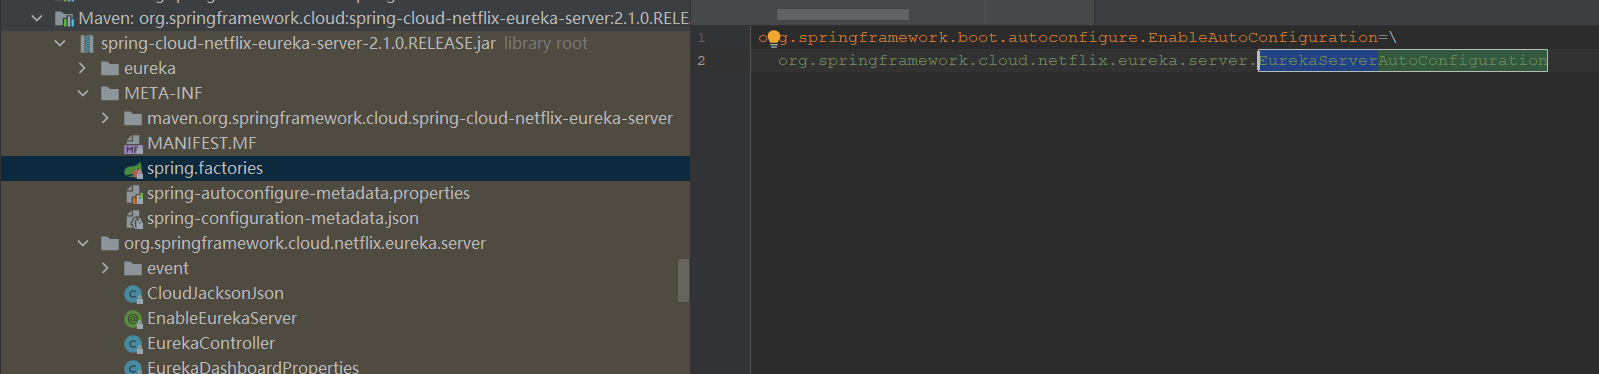The width and height of the screenshot is (1599, 374).
Task: Click line number 1 in gutter
Action: (x=701, y=37)
